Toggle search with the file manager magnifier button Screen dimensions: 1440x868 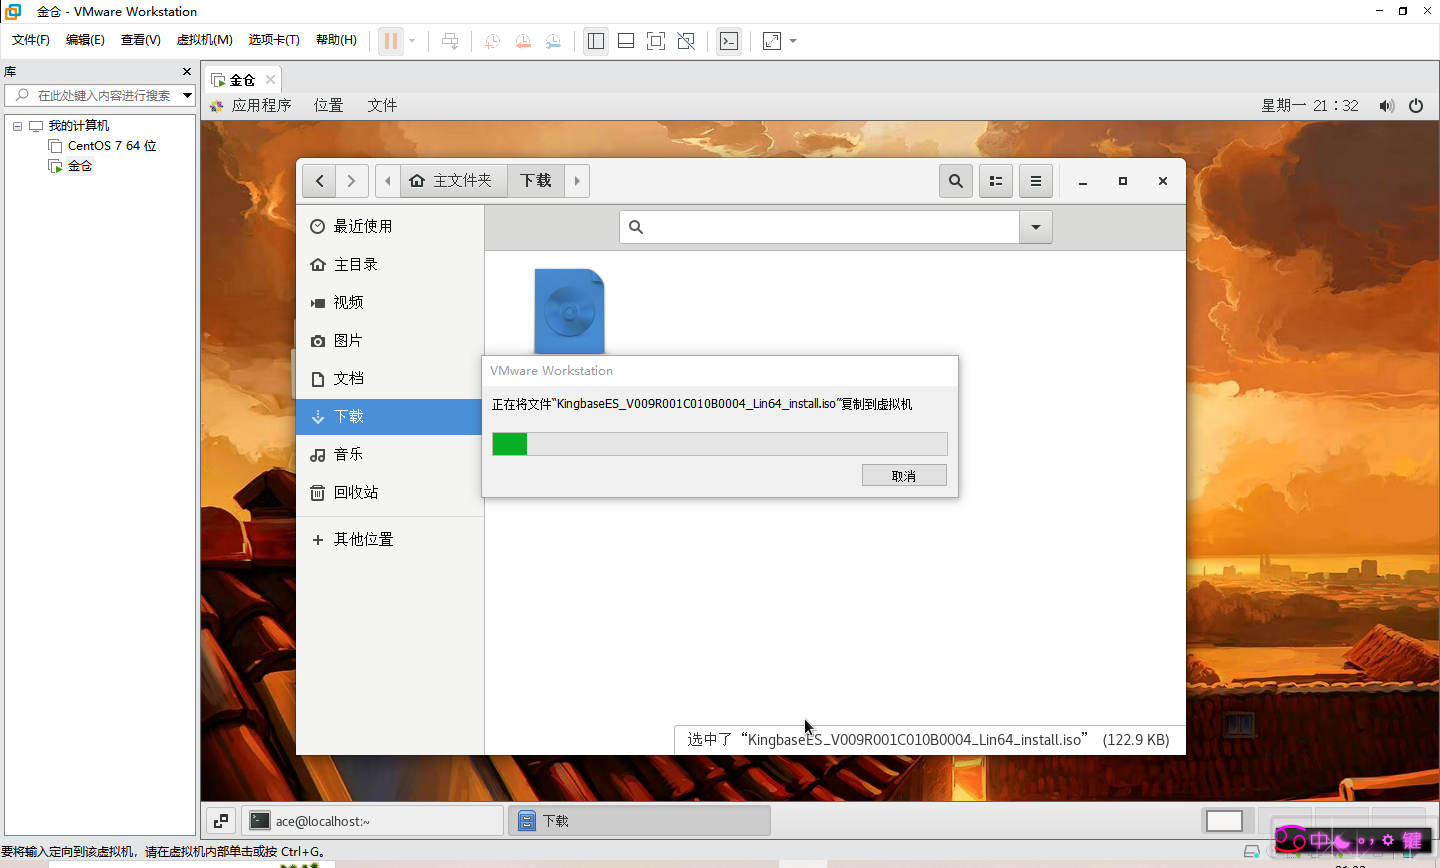click(956, 181)
